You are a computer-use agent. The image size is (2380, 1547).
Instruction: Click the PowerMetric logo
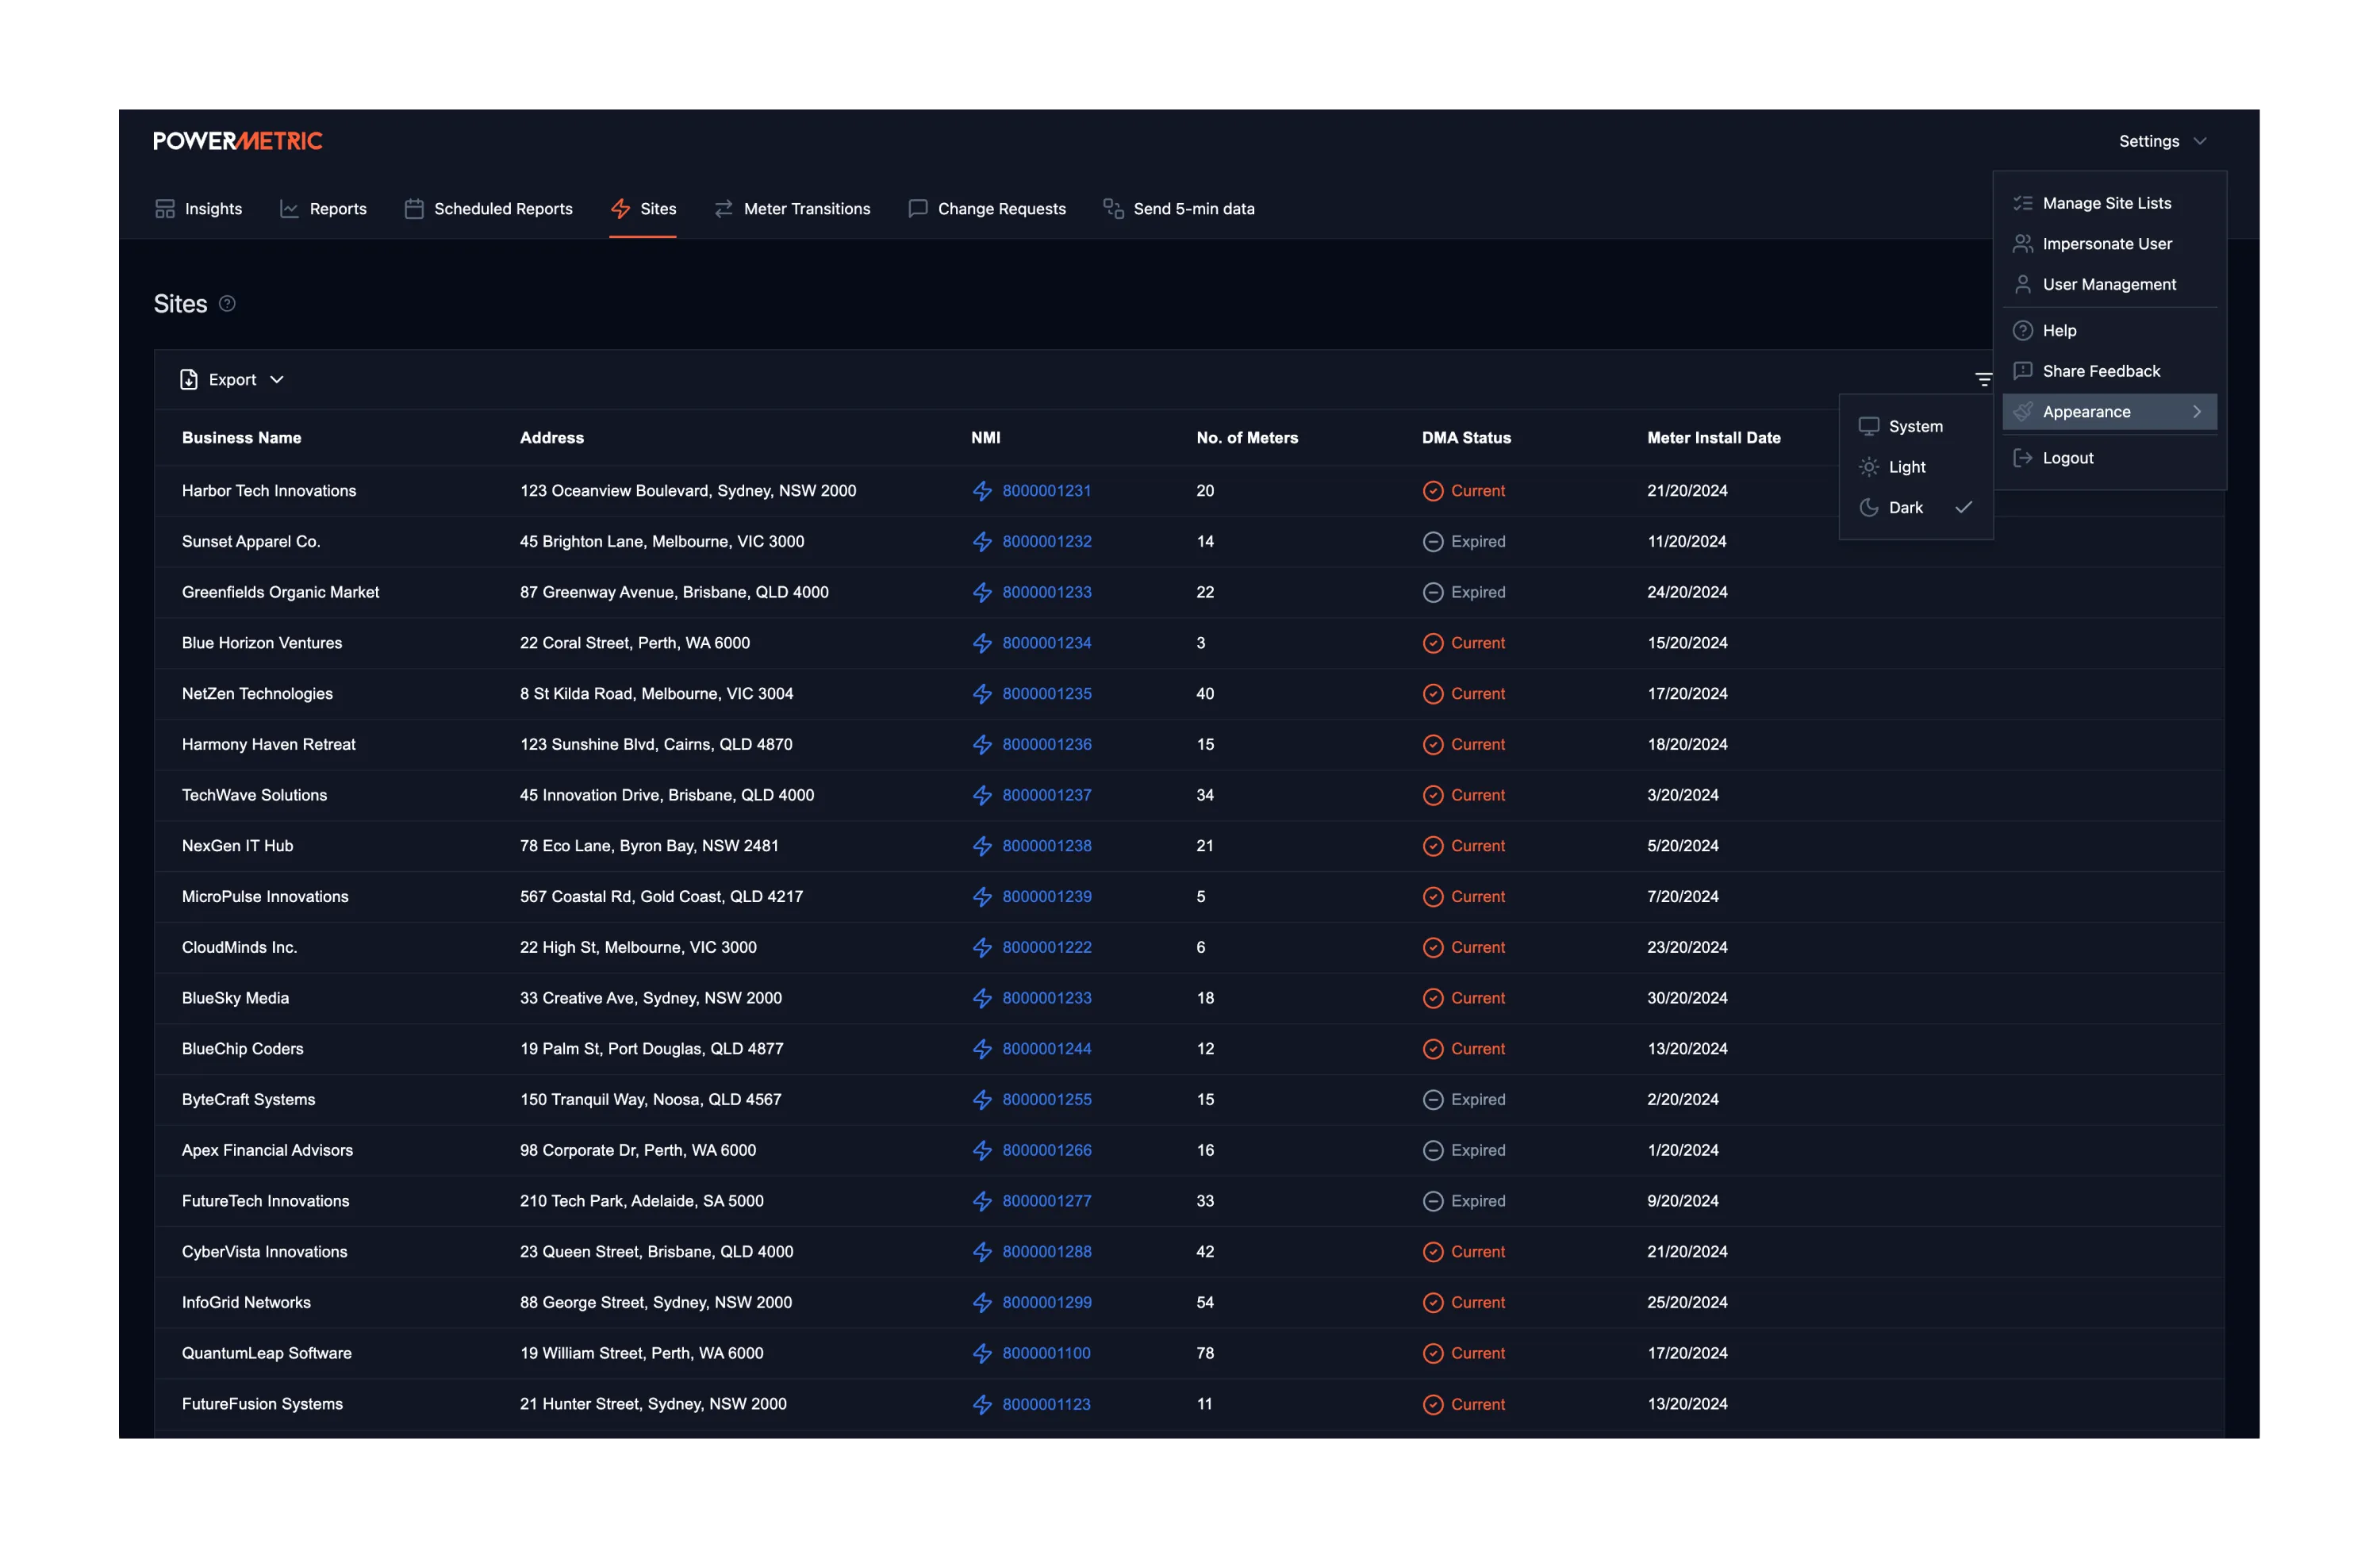pos(238,141)
